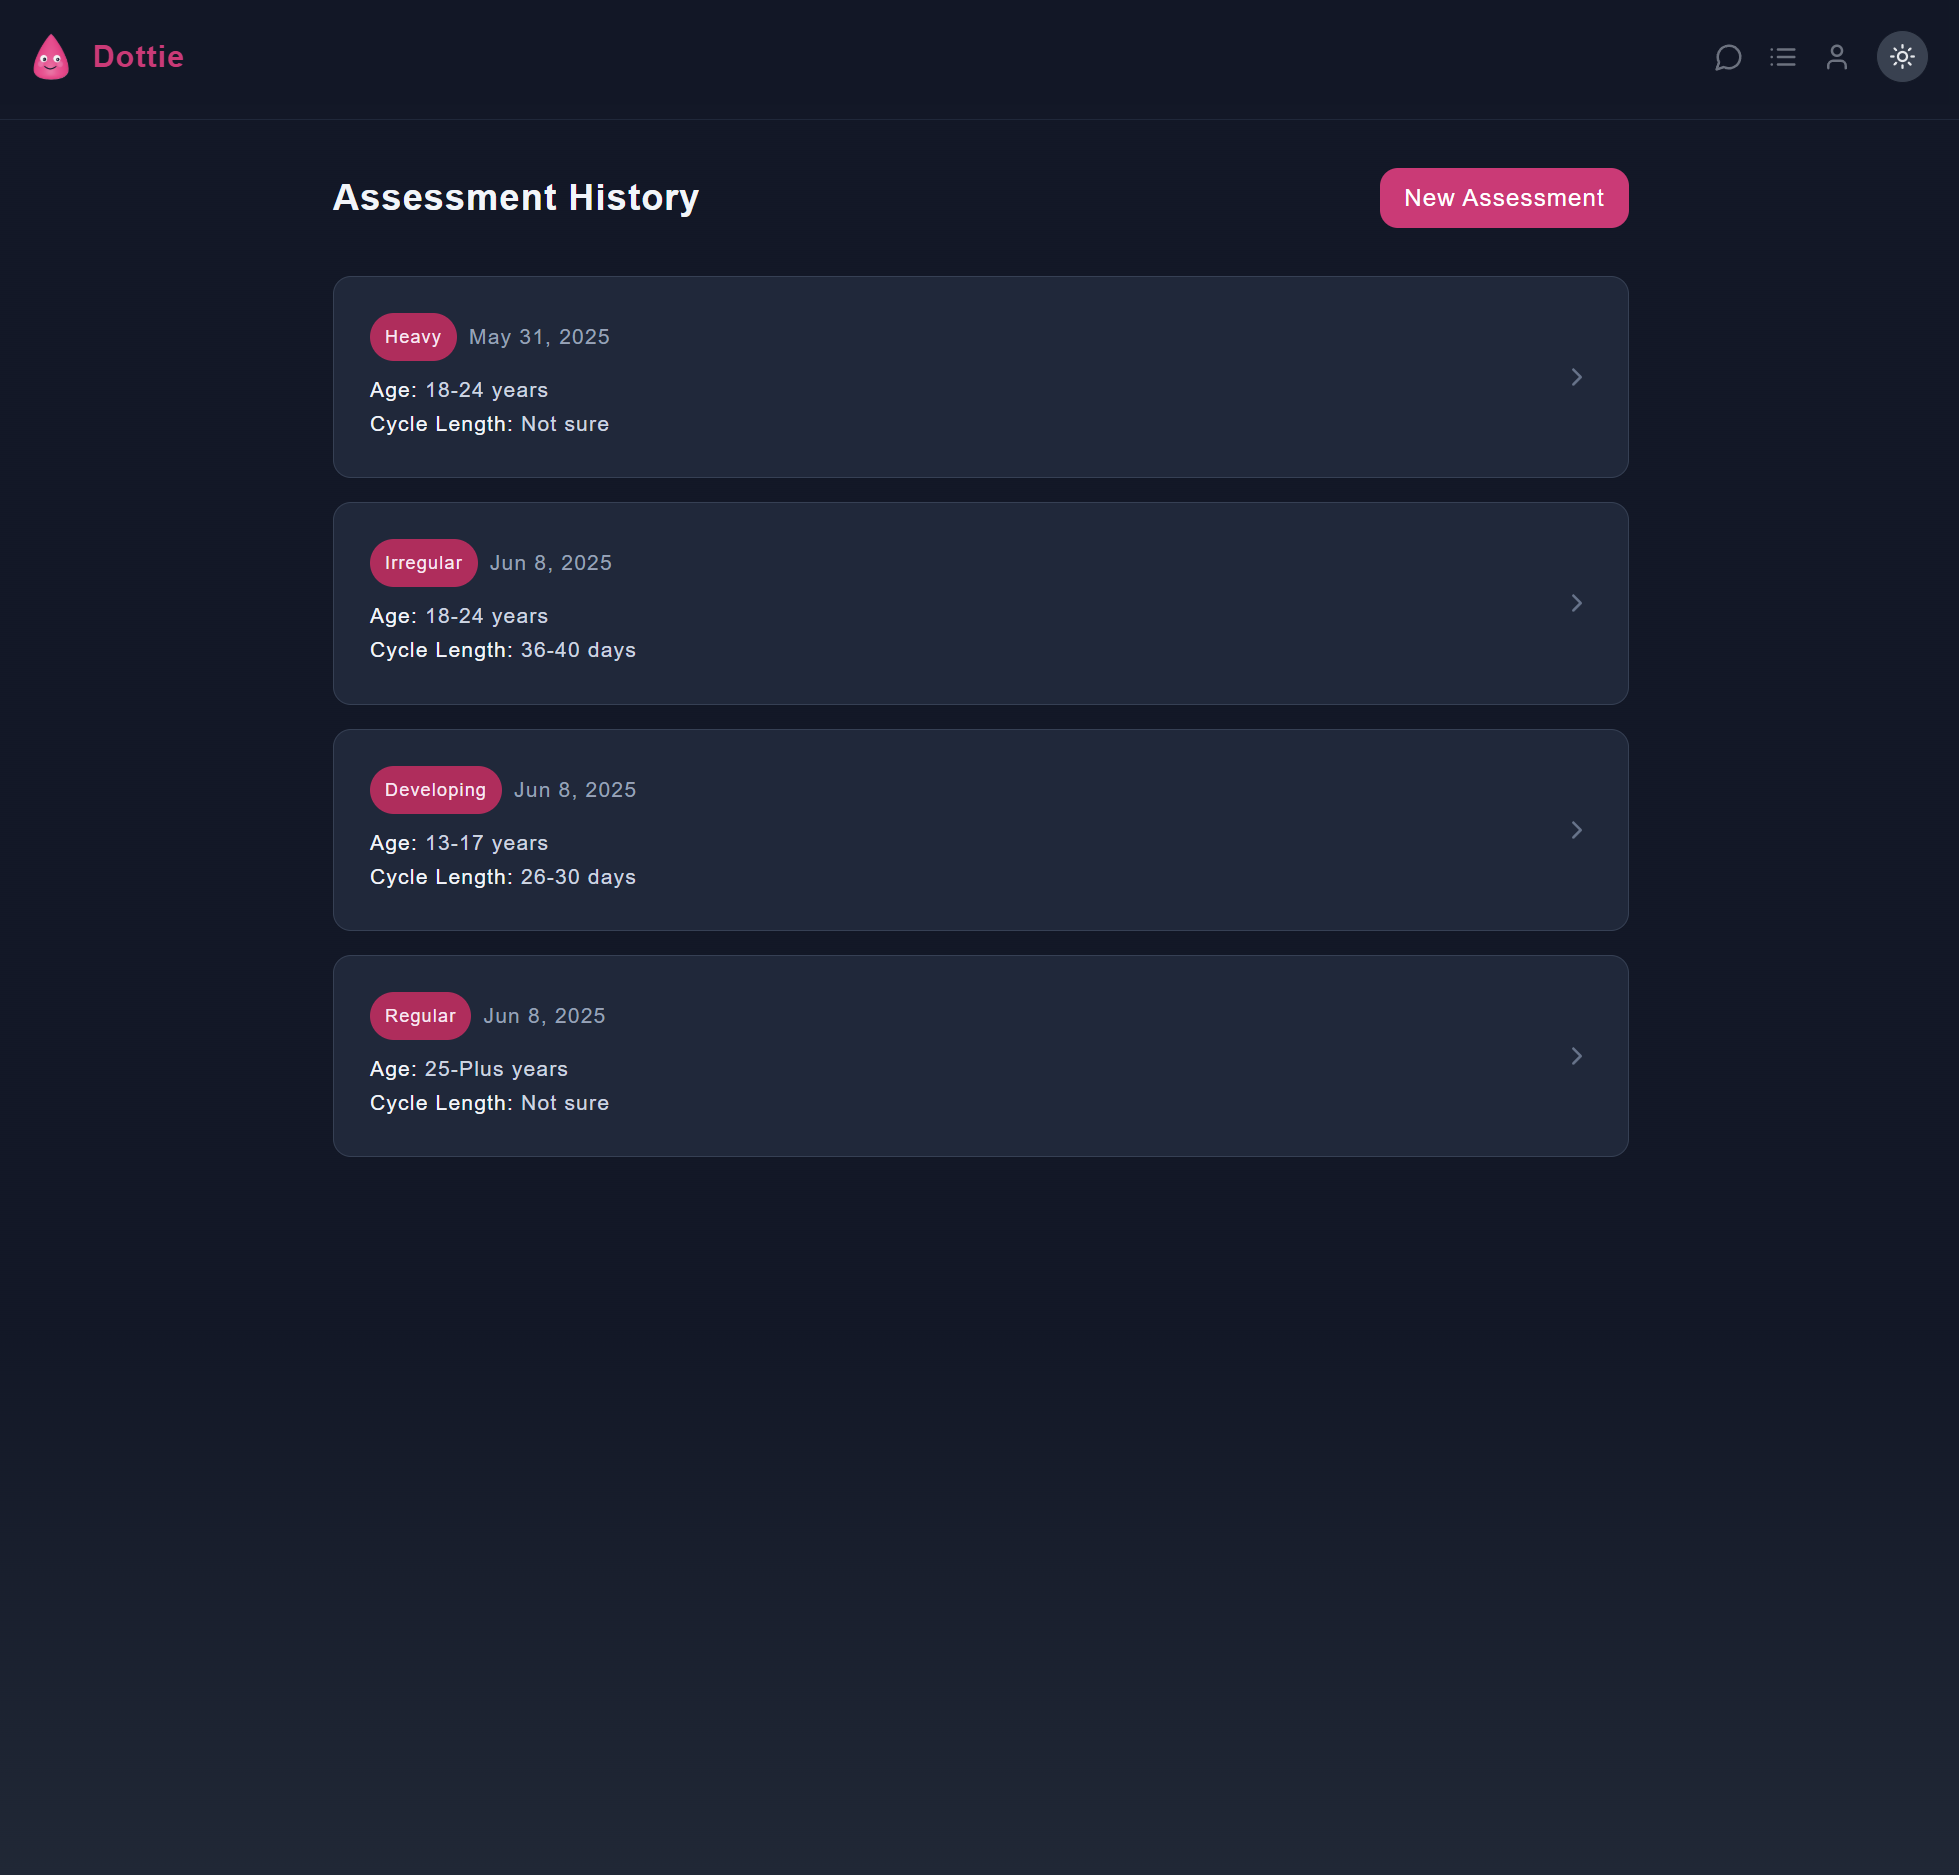Image resolution: width=1959 pixels, height=1875 pixels.
Task: Open the Heavy assessment chevron
Action: [1577, 377]
